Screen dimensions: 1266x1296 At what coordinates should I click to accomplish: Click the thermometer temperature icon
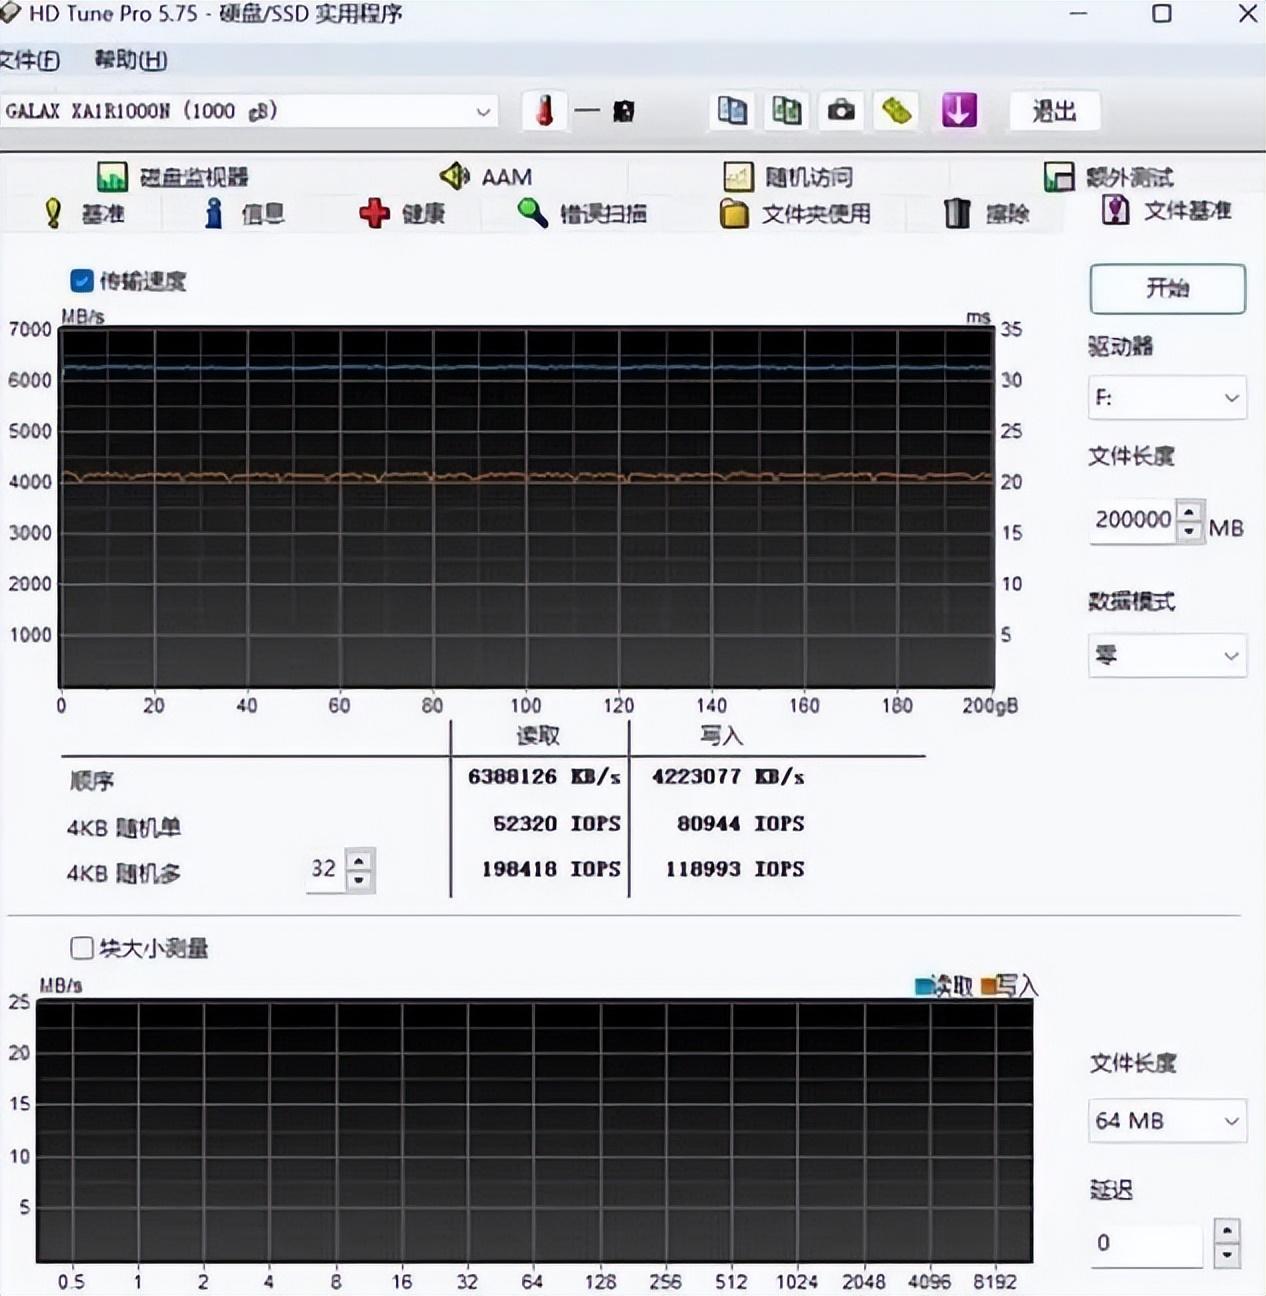click(544, 111)
